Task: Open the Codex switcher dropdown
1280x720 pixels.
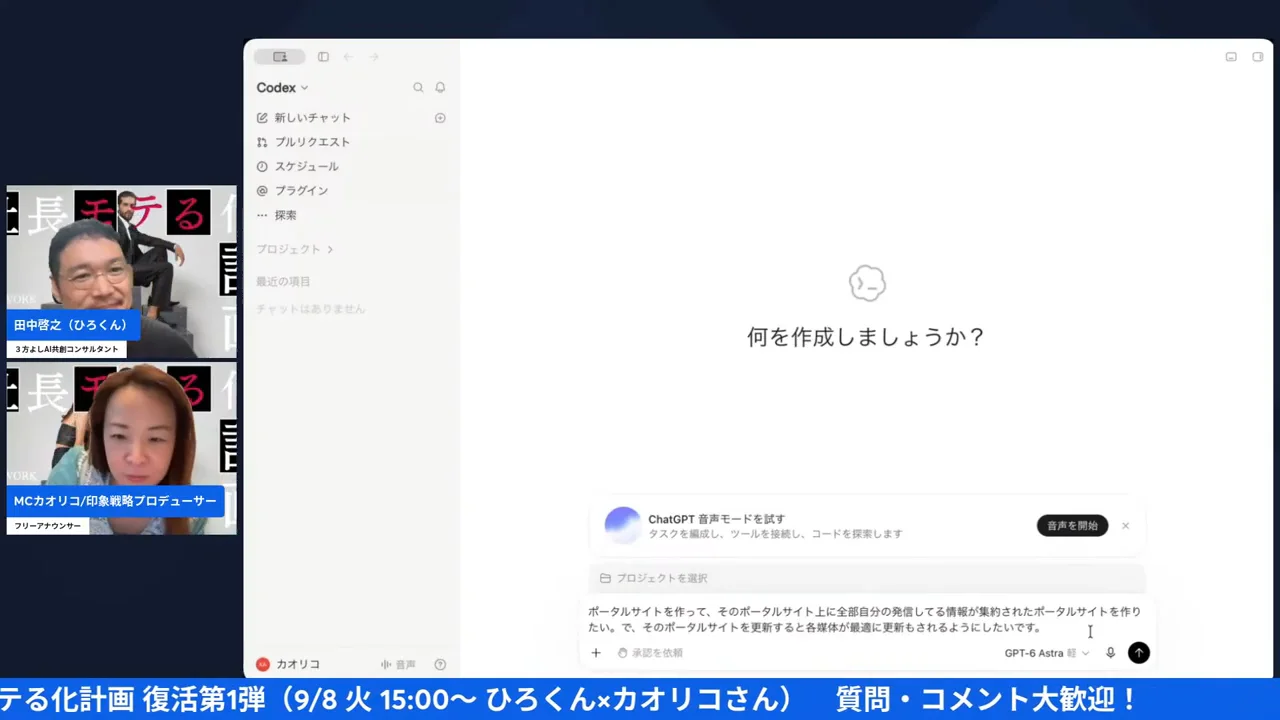Action: pyautogui.click(x=282, y=88)
